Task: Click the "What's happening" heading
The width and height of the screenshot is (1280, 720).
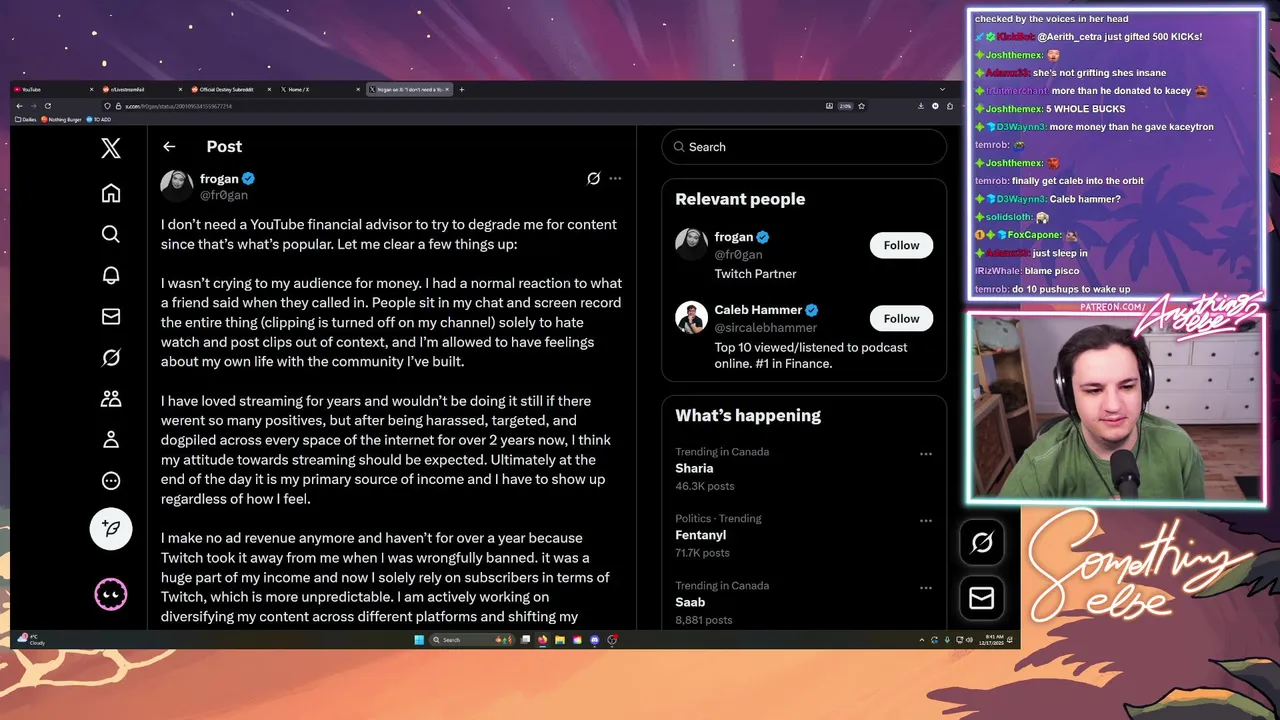Action: (748, 415)
